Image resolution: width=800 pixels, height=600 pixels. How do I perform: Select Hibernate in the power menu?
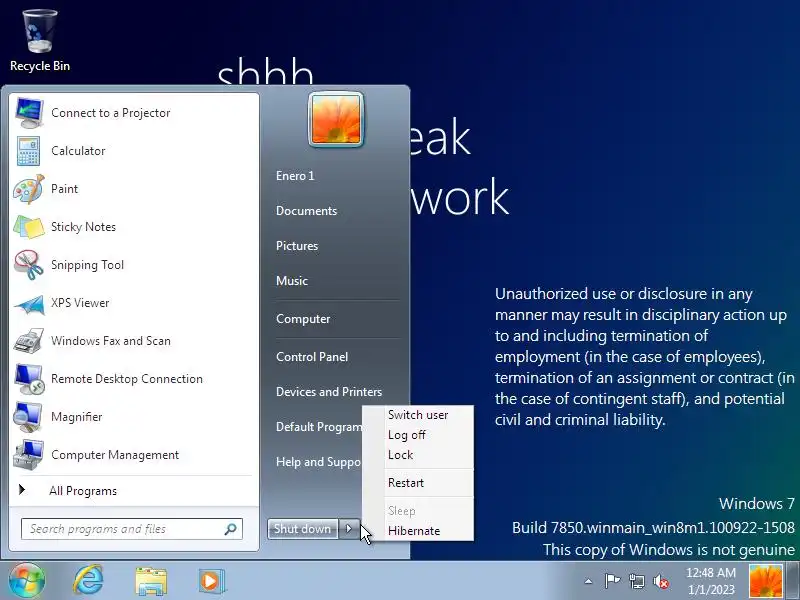414,531
